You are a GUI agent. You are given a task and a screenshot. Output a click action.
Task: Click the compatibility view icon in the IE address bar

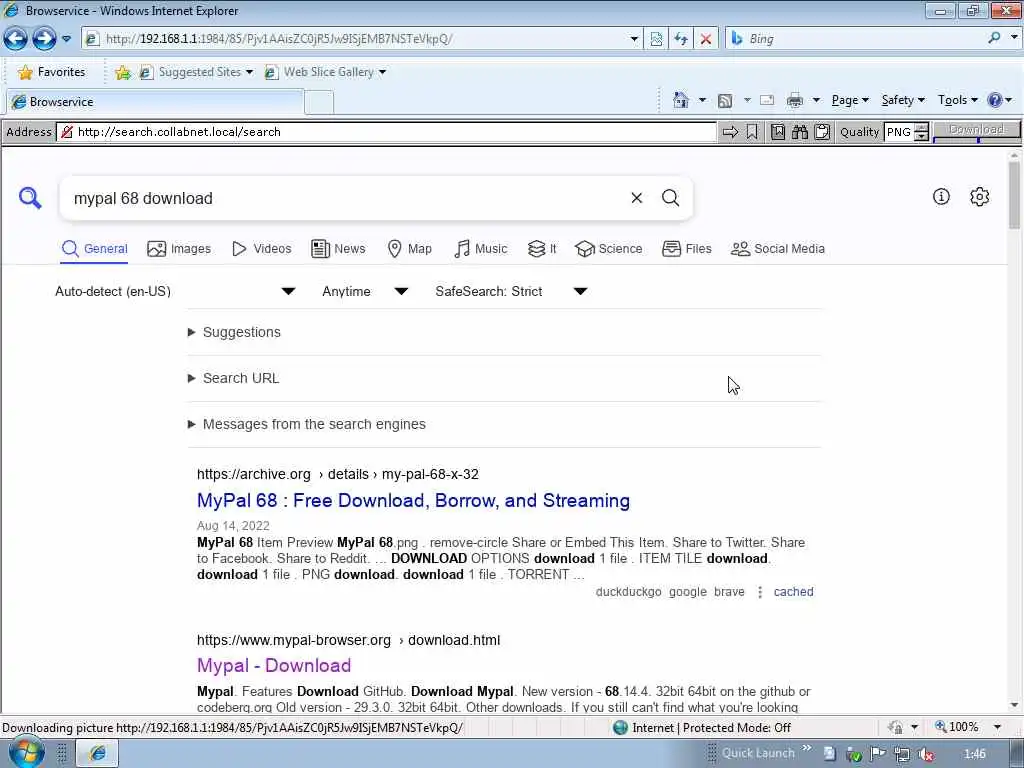click(656, 39)
